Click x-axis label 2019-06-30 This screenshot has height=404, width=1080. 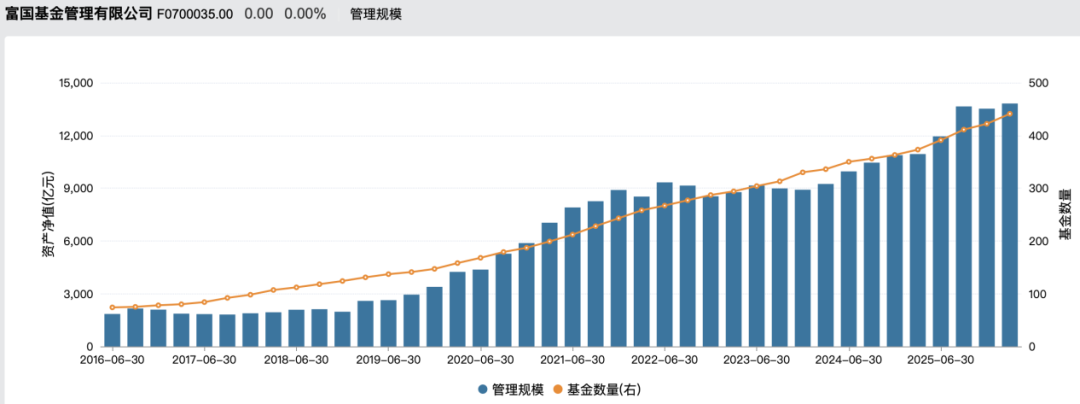388,359
